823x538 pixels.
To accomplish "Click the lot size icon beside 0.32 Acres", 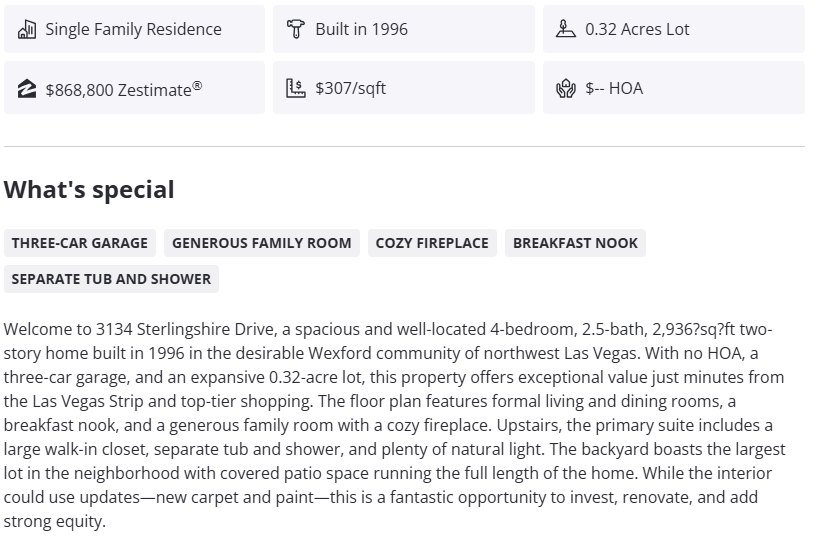I will point(565,29).
